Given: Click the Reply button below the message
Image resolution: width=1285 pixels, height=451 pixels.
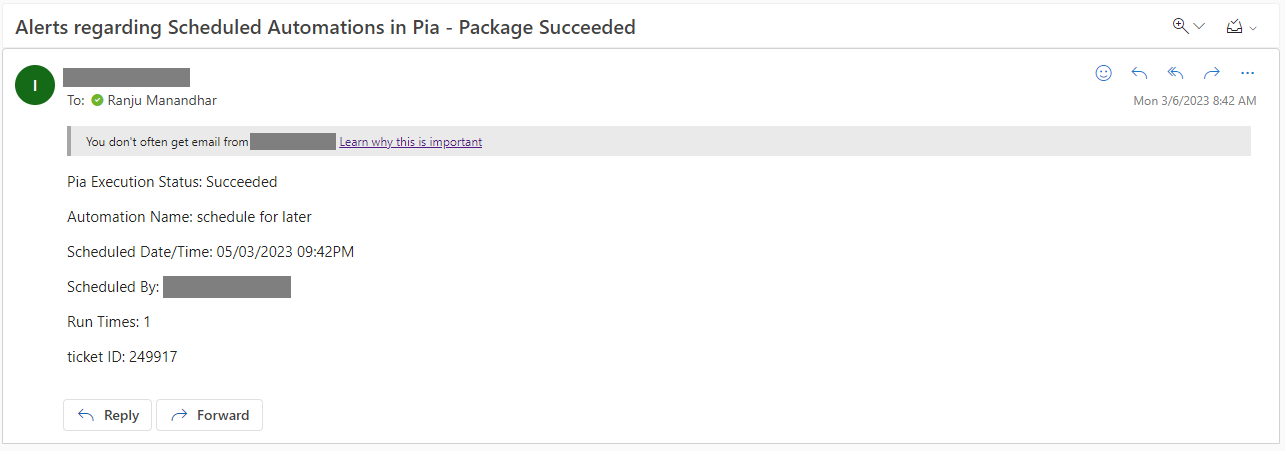Looking at the screenshot, I should point(108,415).
